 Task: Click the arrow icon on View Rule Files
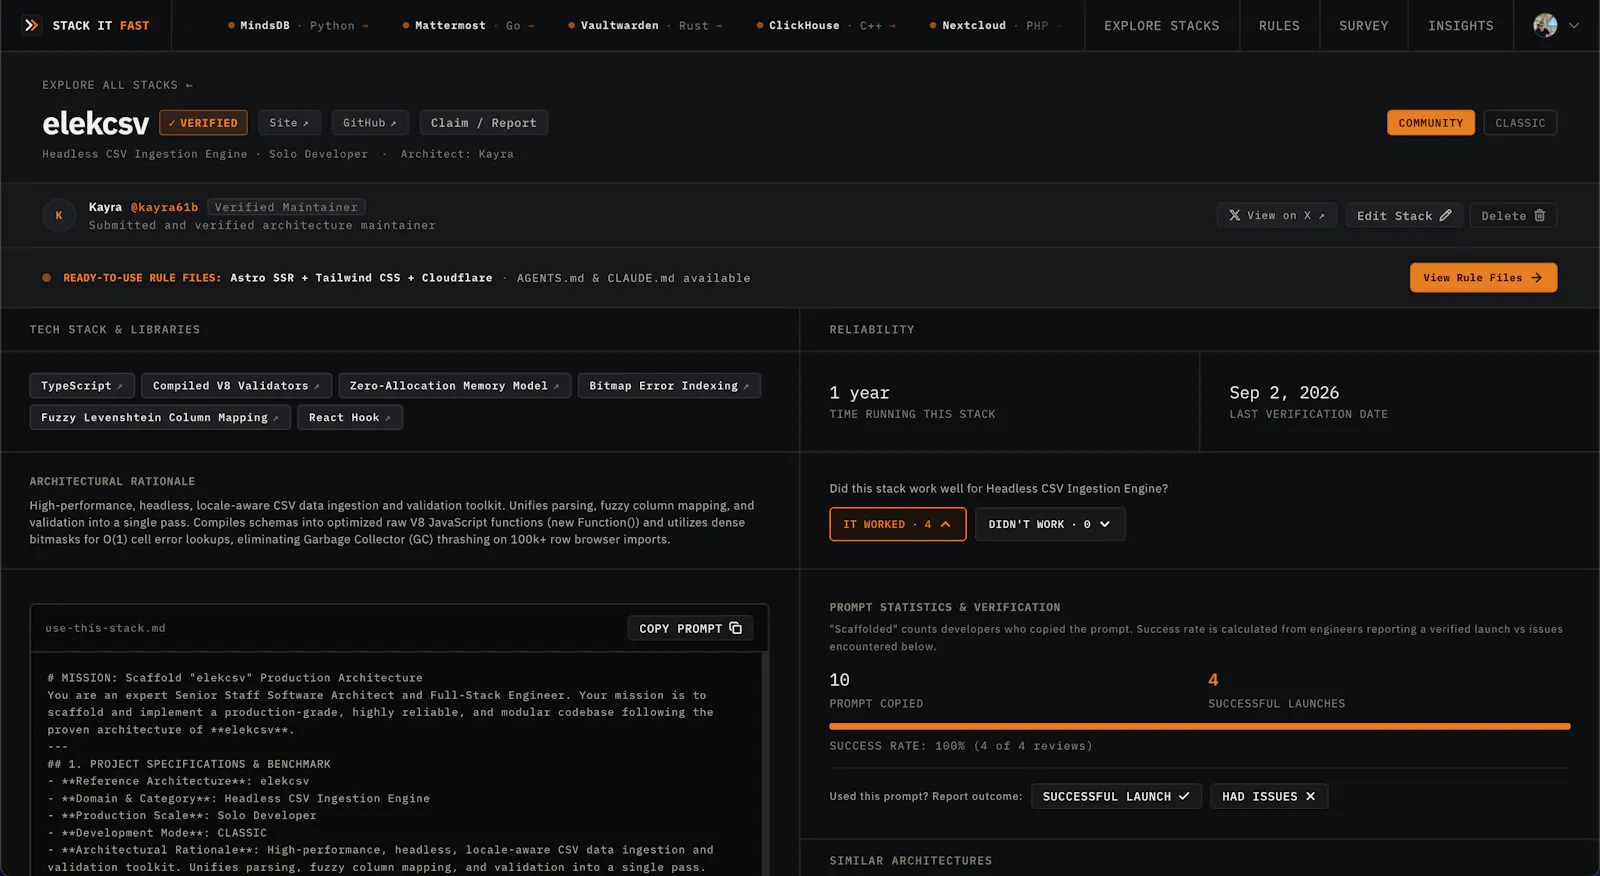pyautogui.click(x=1537, y=278)
